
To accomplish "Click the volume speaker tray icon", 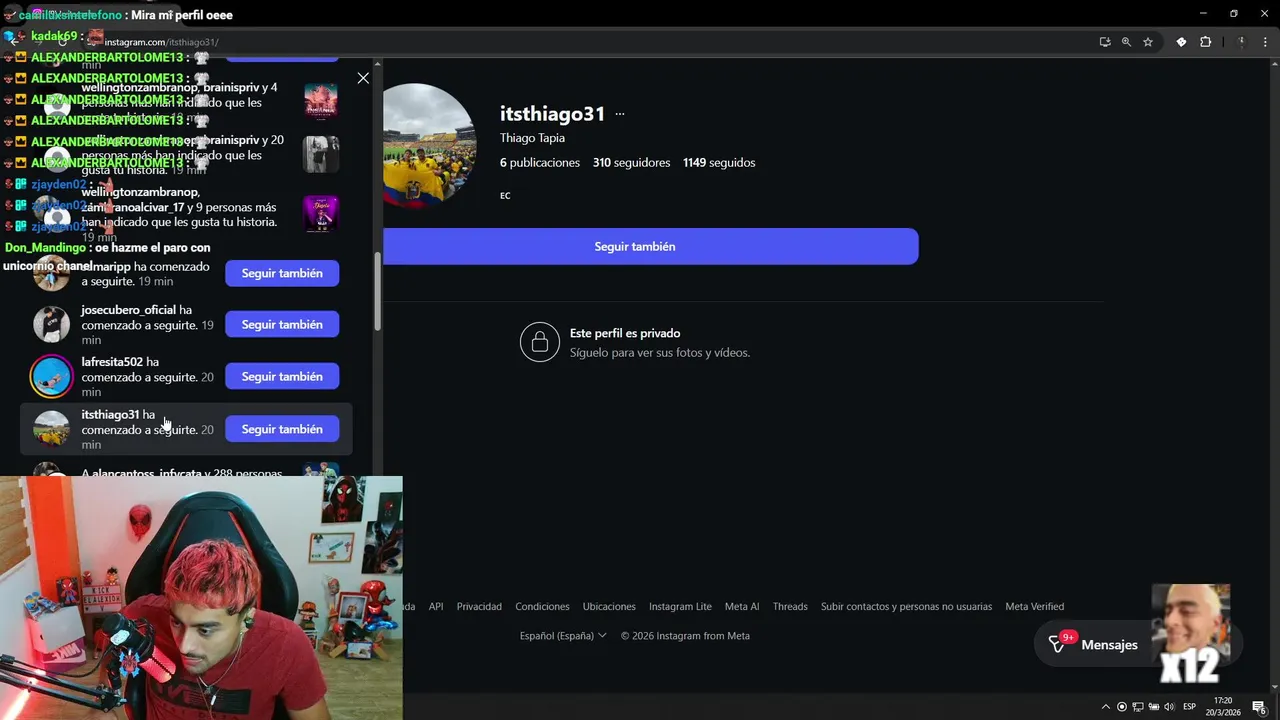I will pos(1169,707).
